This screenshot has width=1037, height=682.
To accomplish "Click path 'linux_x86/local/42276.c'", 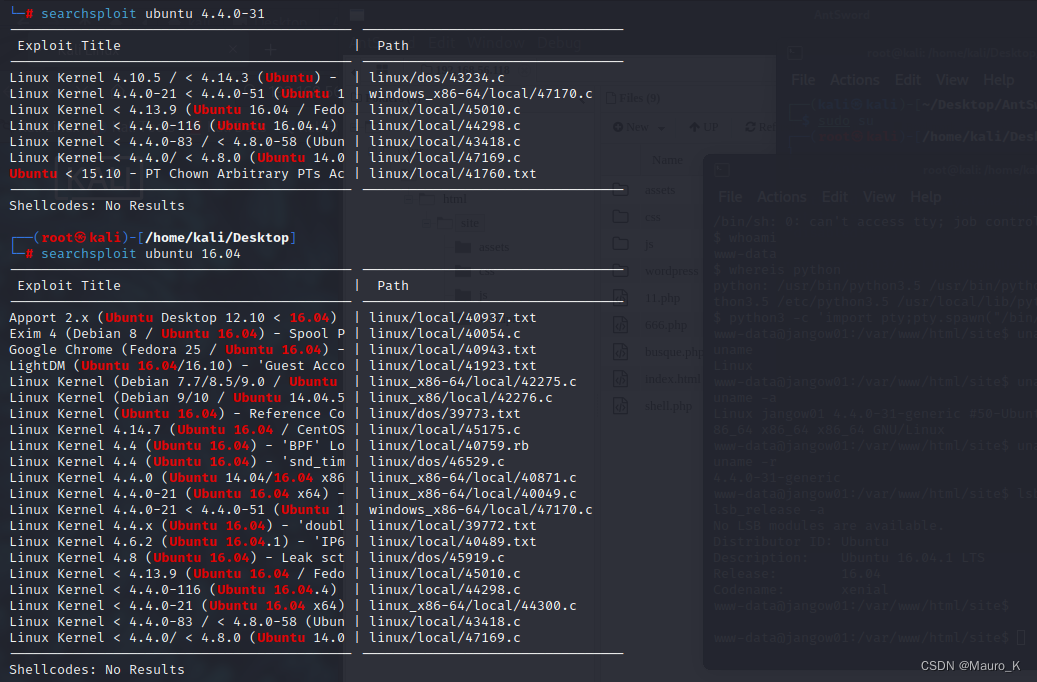I will click(460, 398).
